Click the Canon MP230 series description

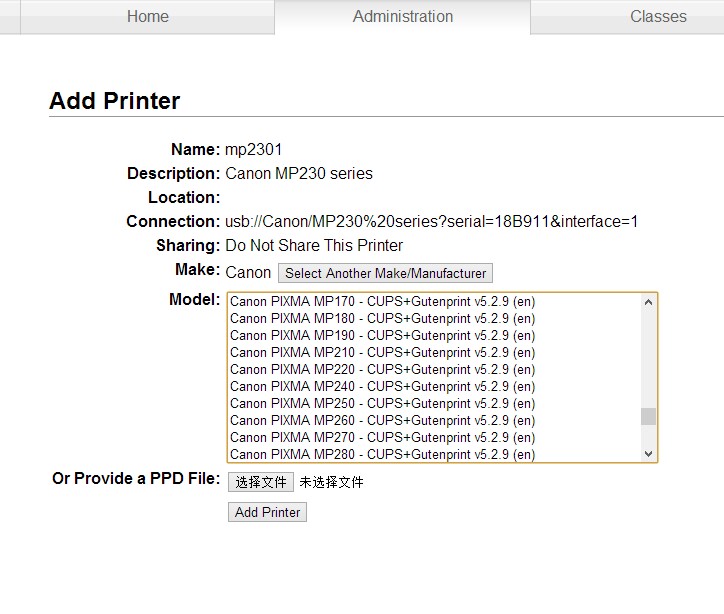point(299,174)
